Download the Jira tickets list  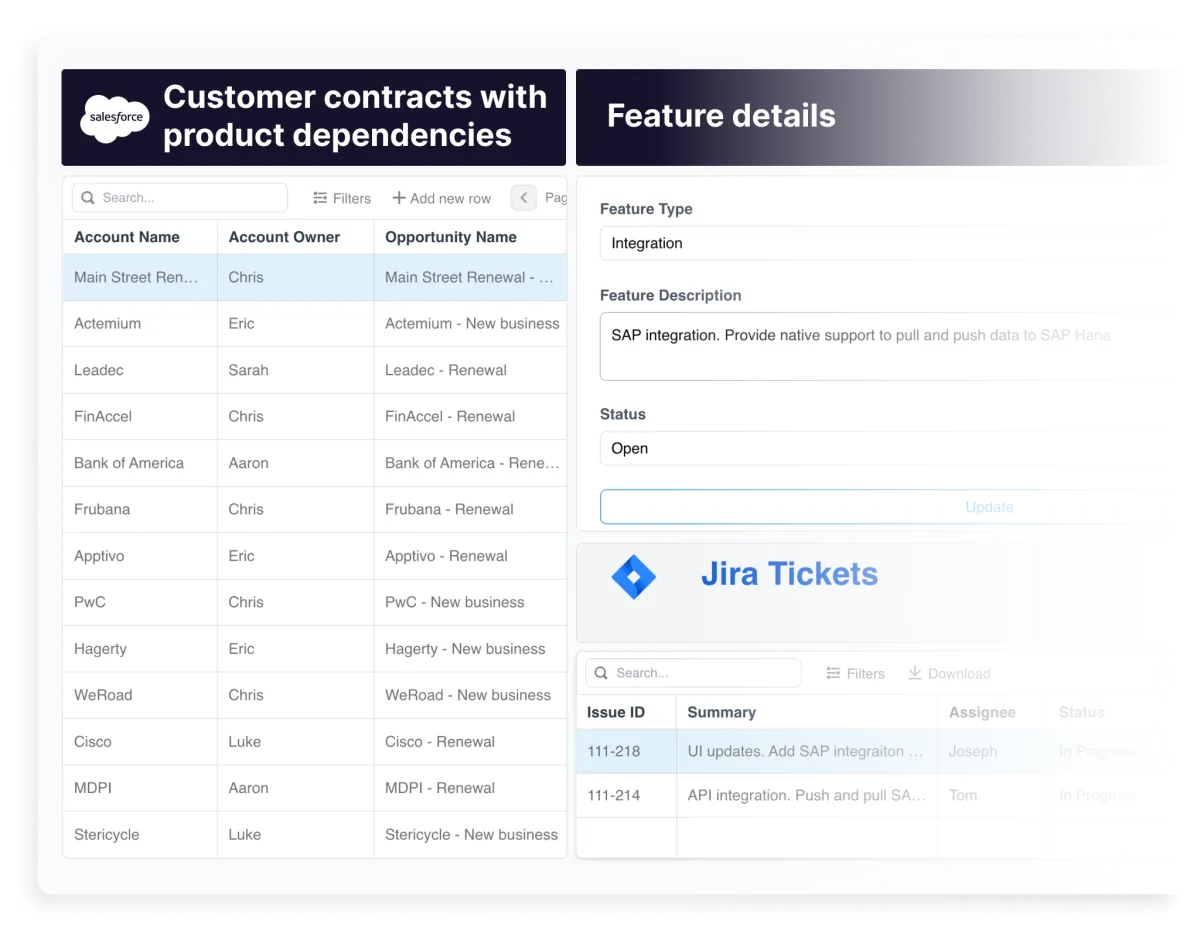click(x=949, y=673)
